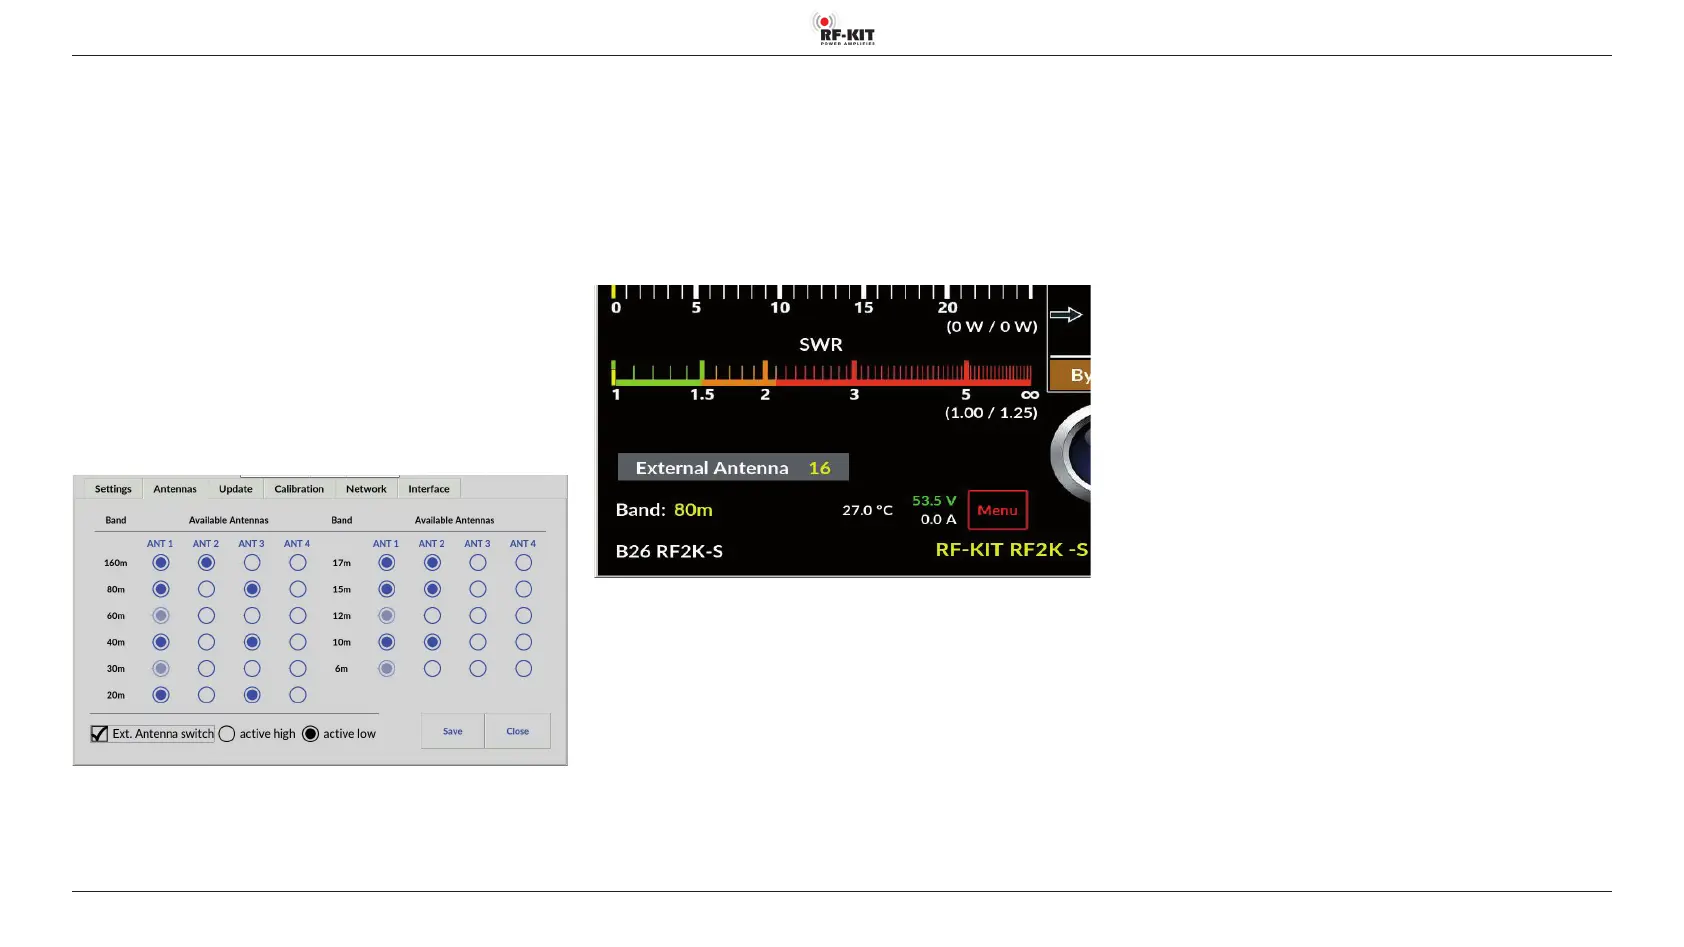Image resolution: width=1684 pixels, height=947 pixels.
Task: Toggle ANT 1 for the 160m band
Action: click(161, 563)
